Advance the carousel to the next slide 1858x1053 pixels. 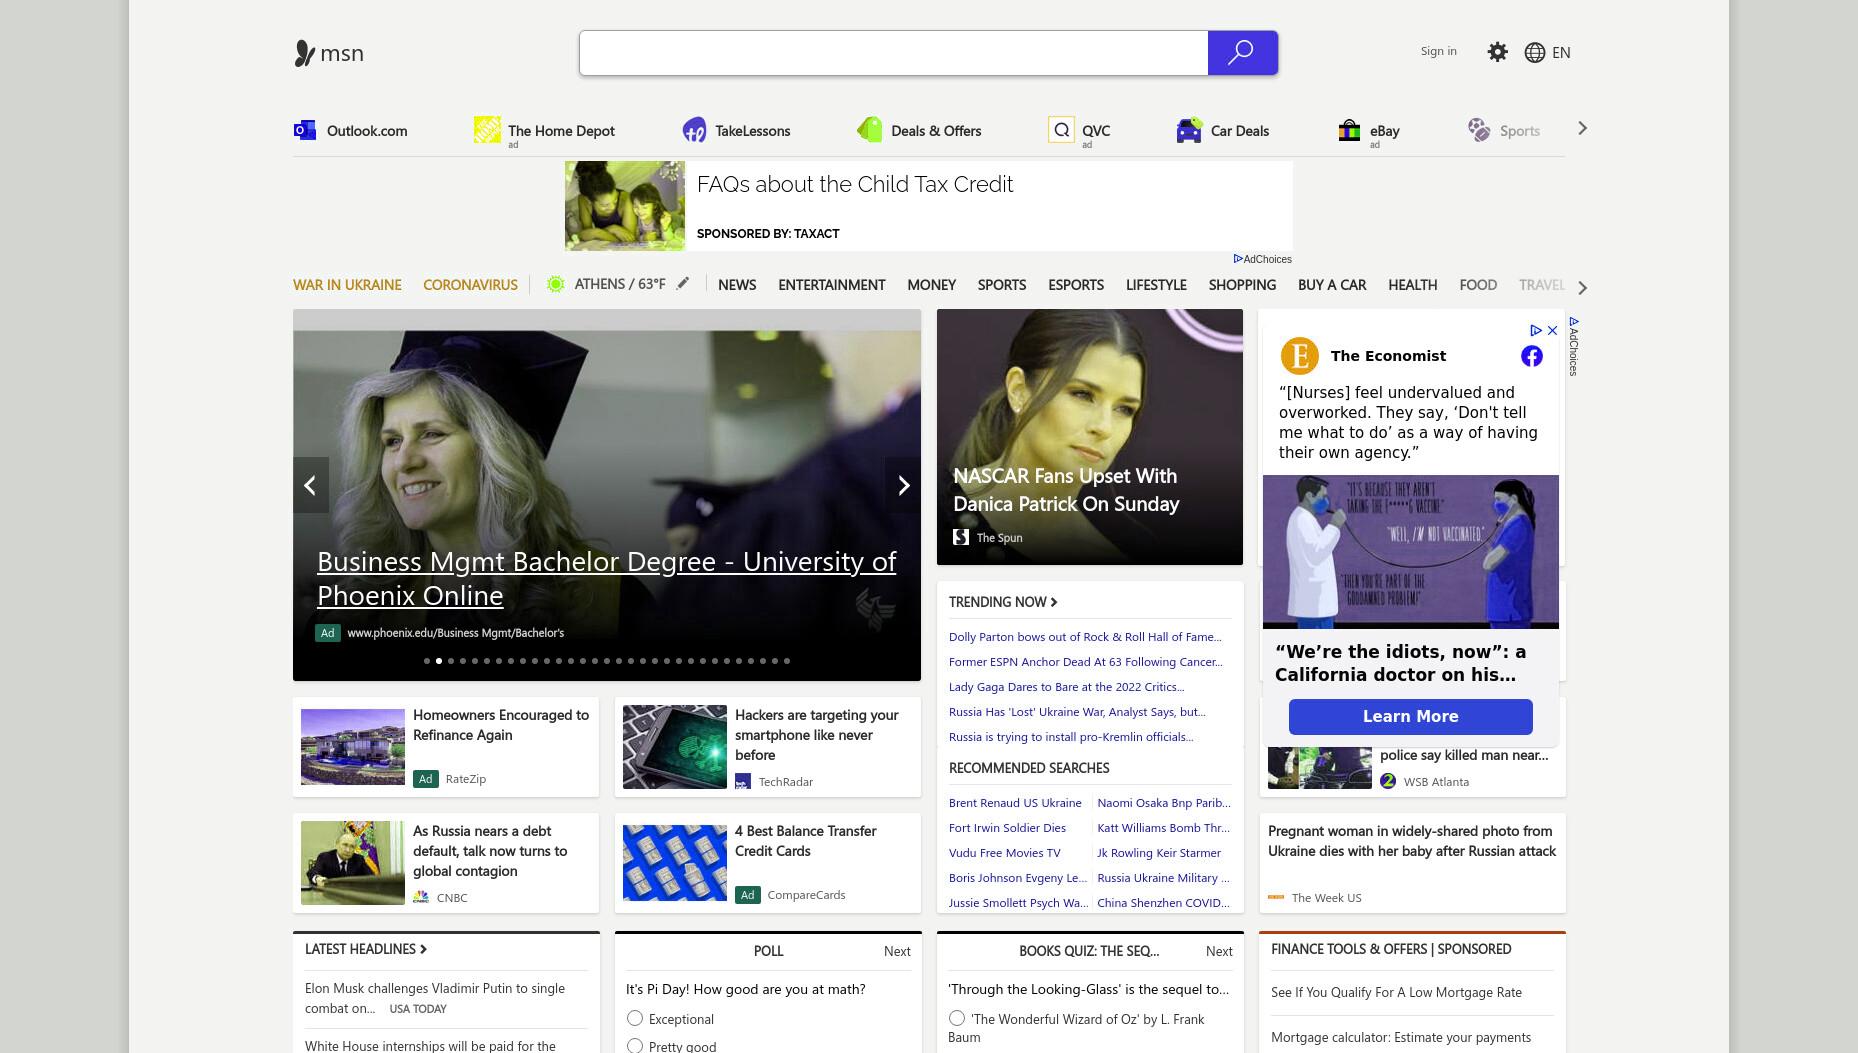903,485
